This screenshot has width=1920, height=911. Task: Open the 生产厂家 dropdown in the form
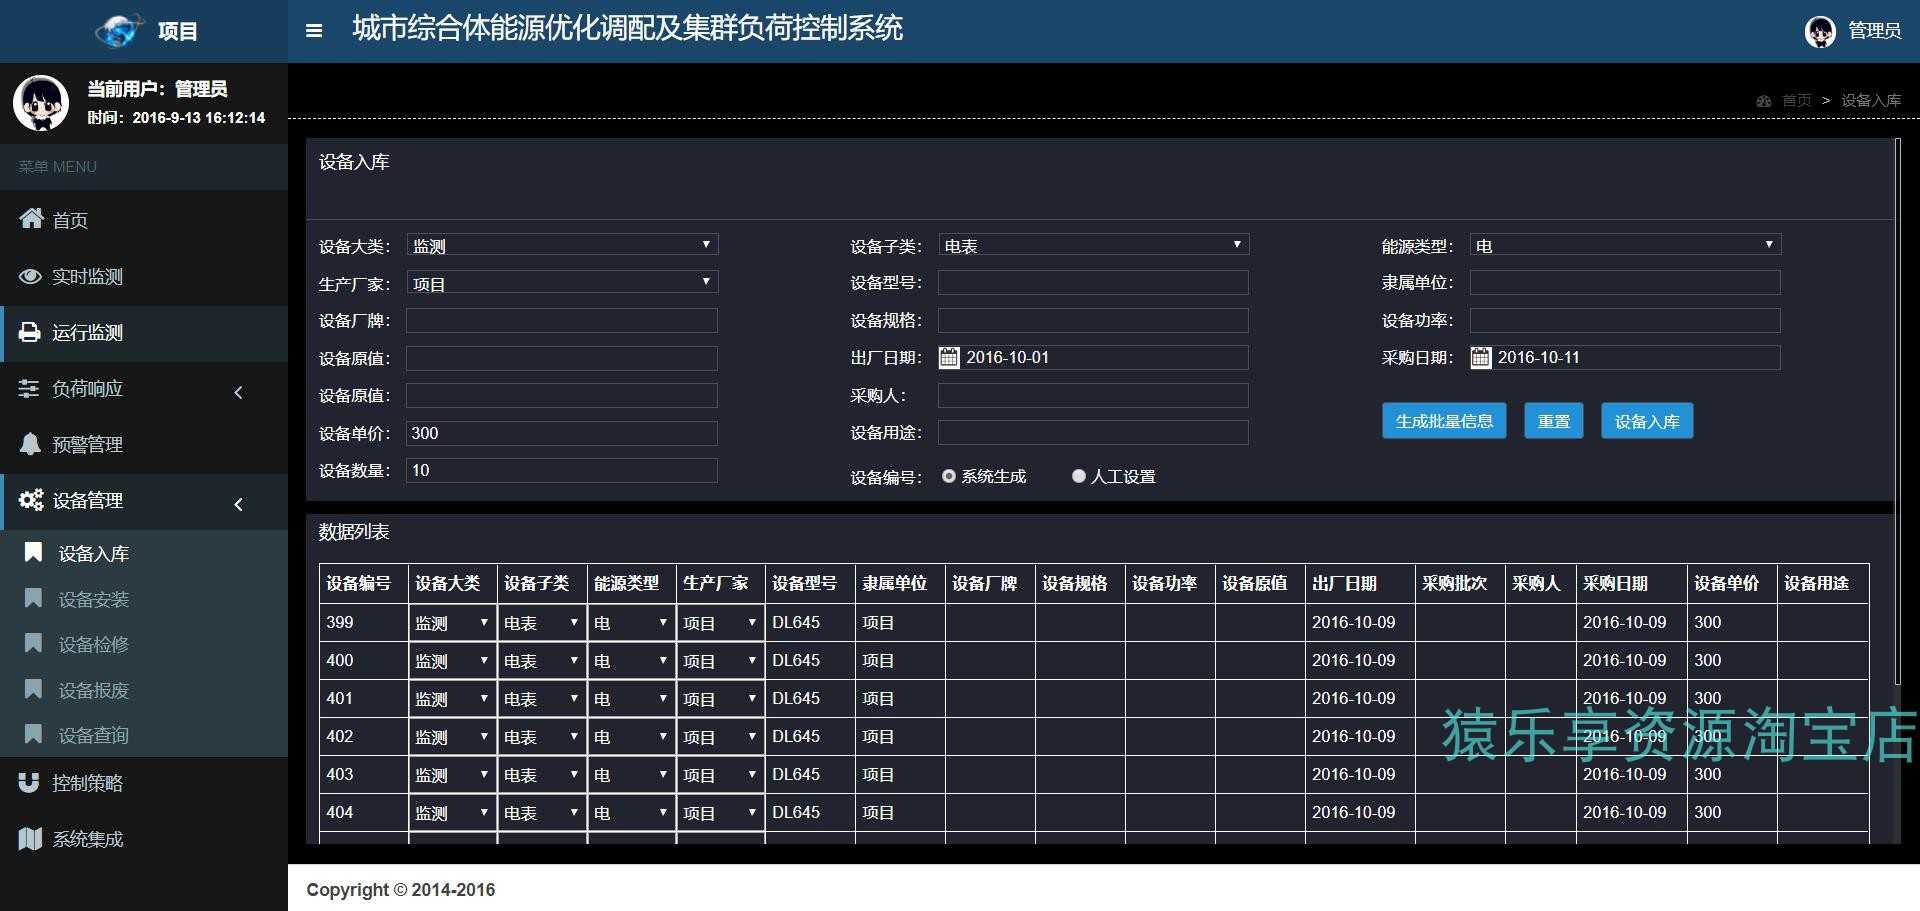562,283
